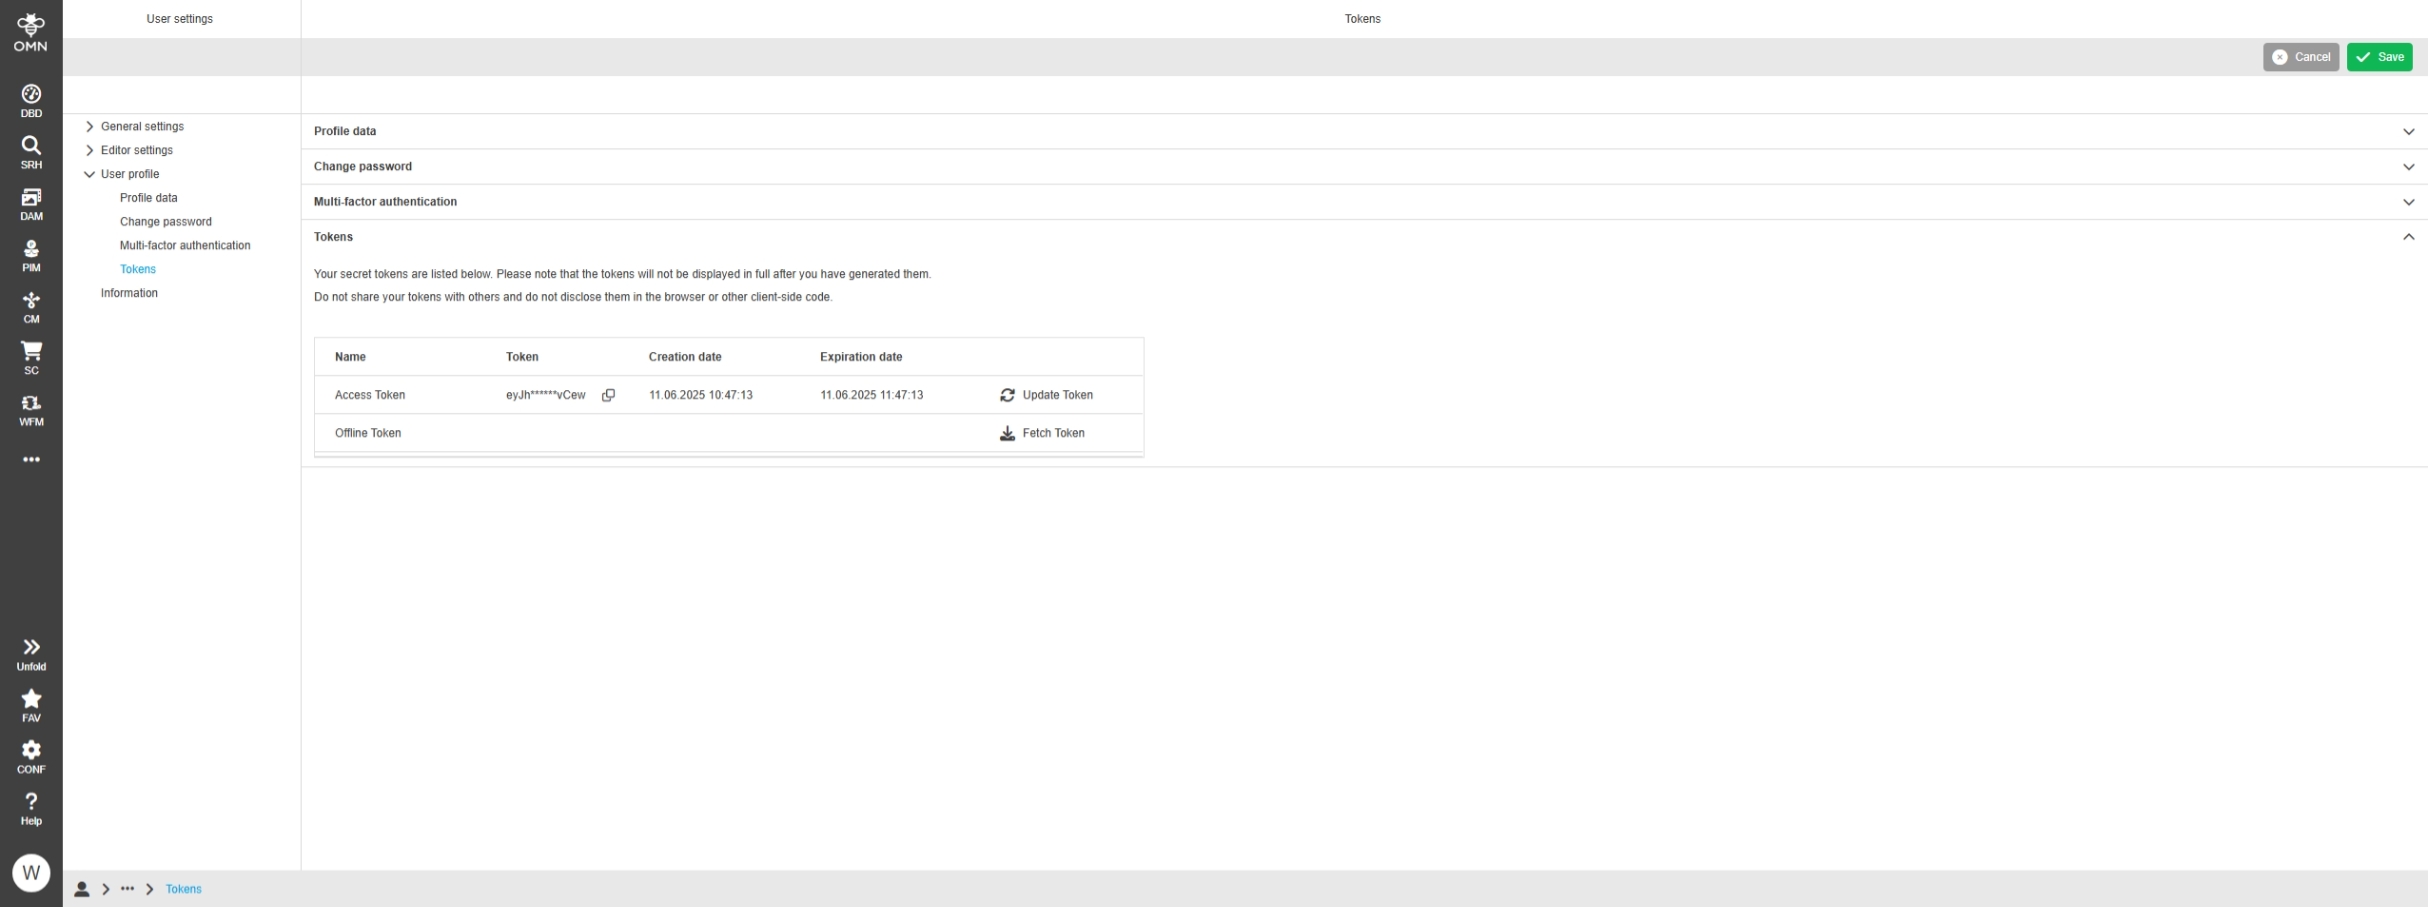Click the Creation date column header
2428x907 pixels.
click(685, 357)
